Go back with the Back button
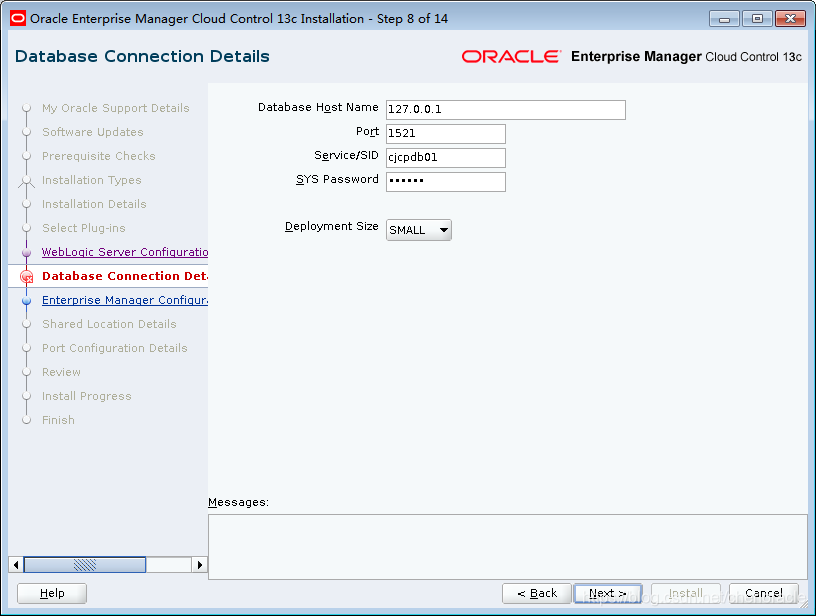 point(537,593)
